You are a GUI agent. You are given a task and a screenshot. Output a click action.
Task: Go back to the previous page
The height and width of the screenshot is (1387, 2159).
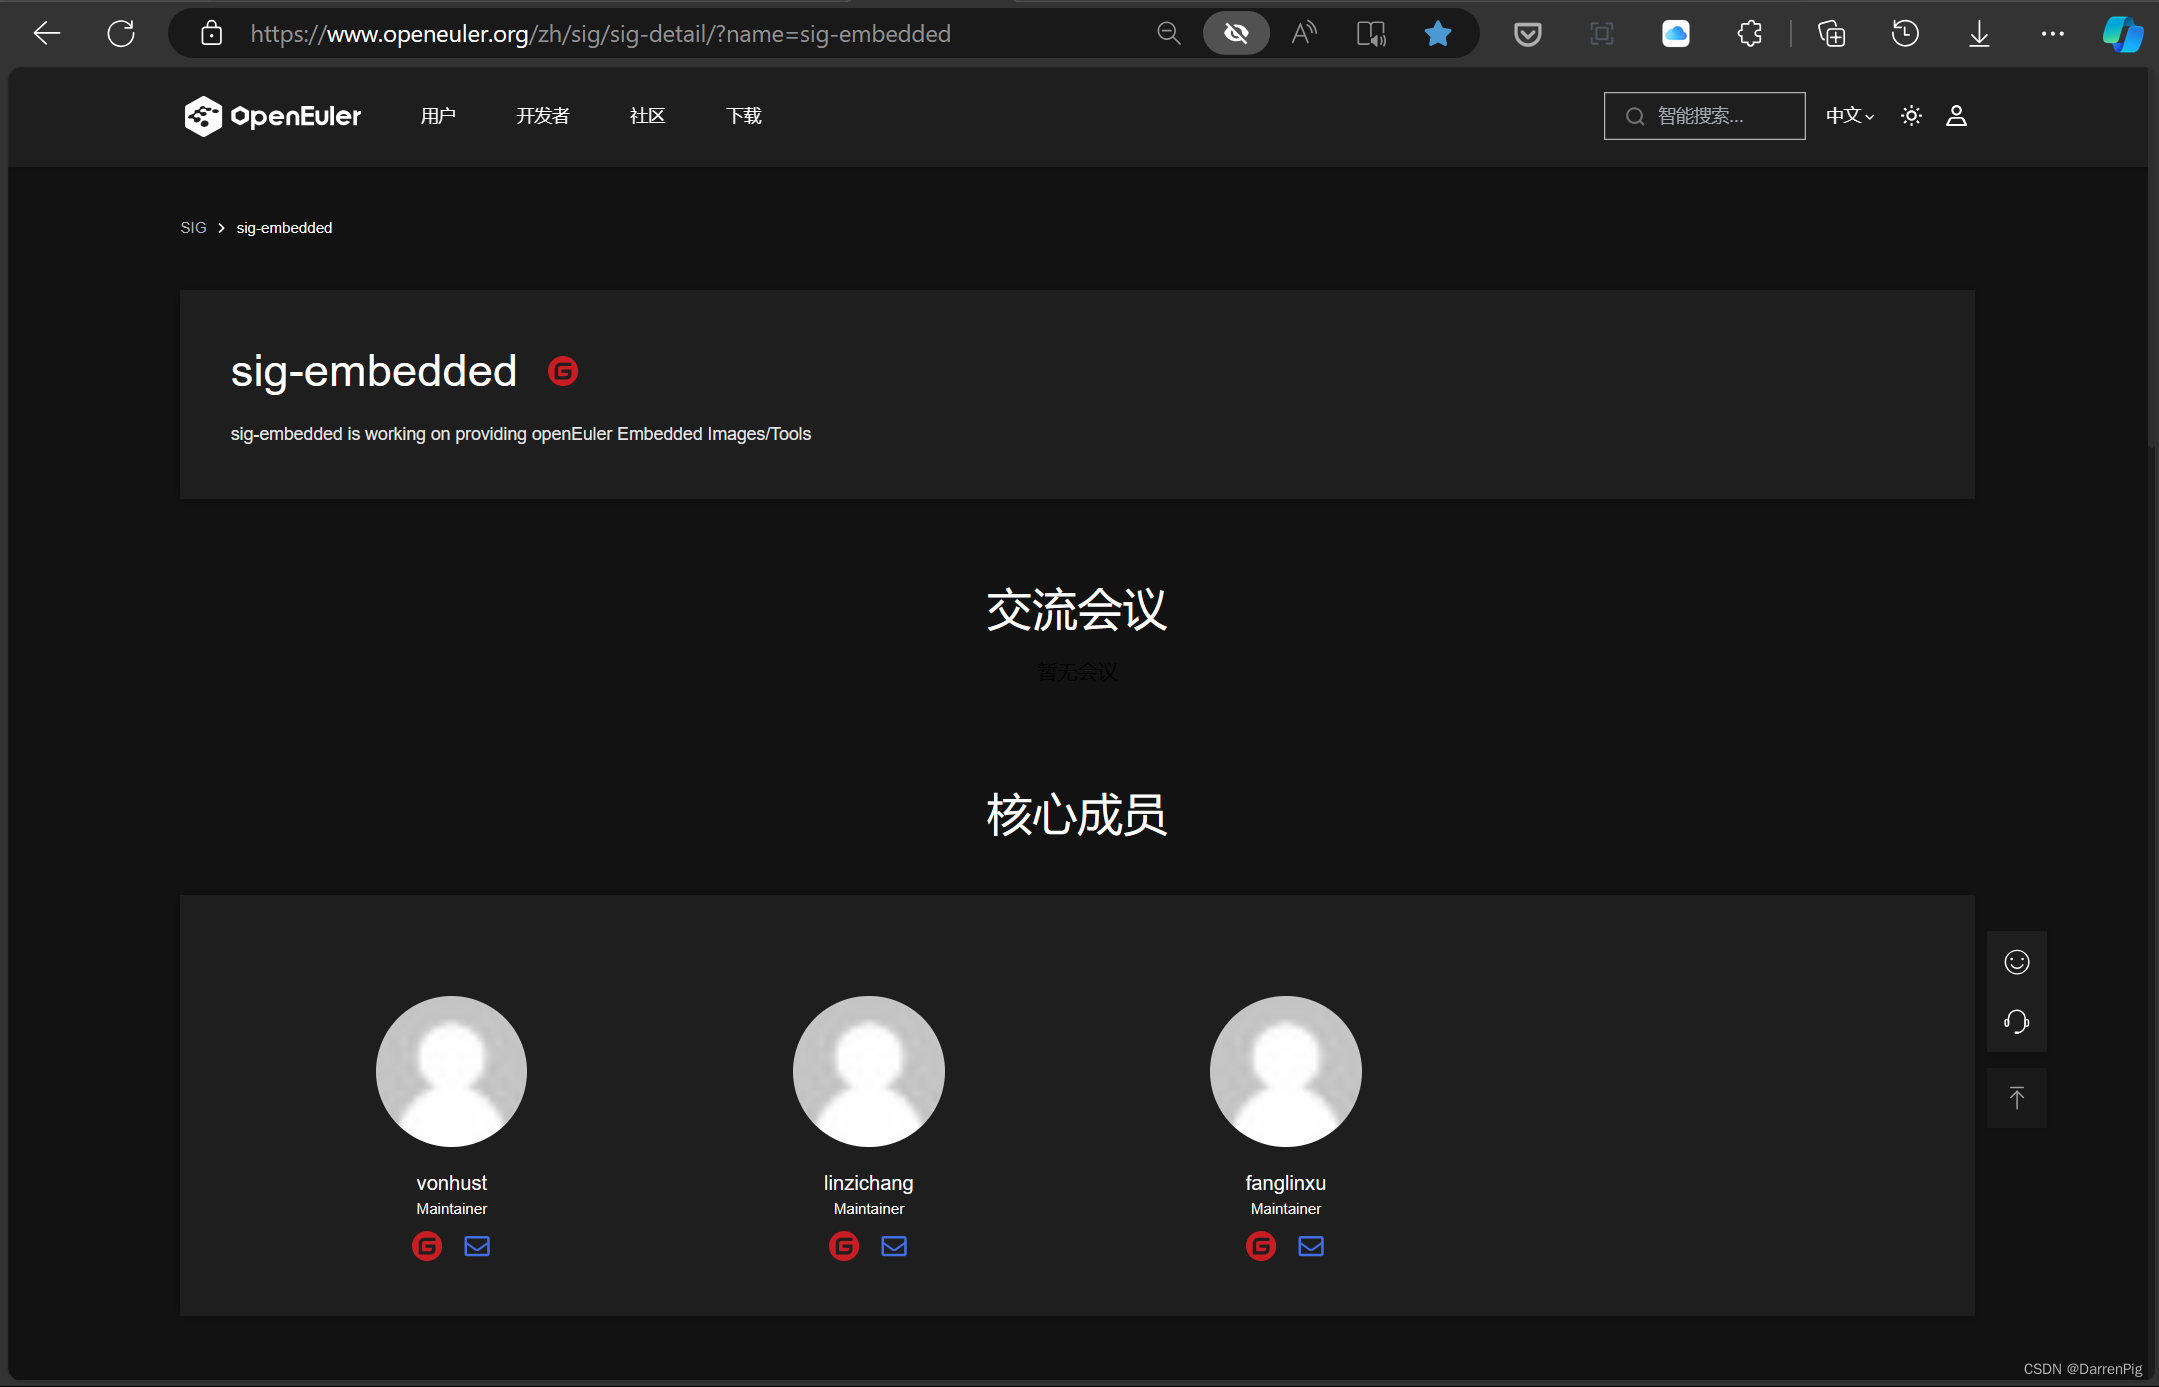[x=47, y=34]
